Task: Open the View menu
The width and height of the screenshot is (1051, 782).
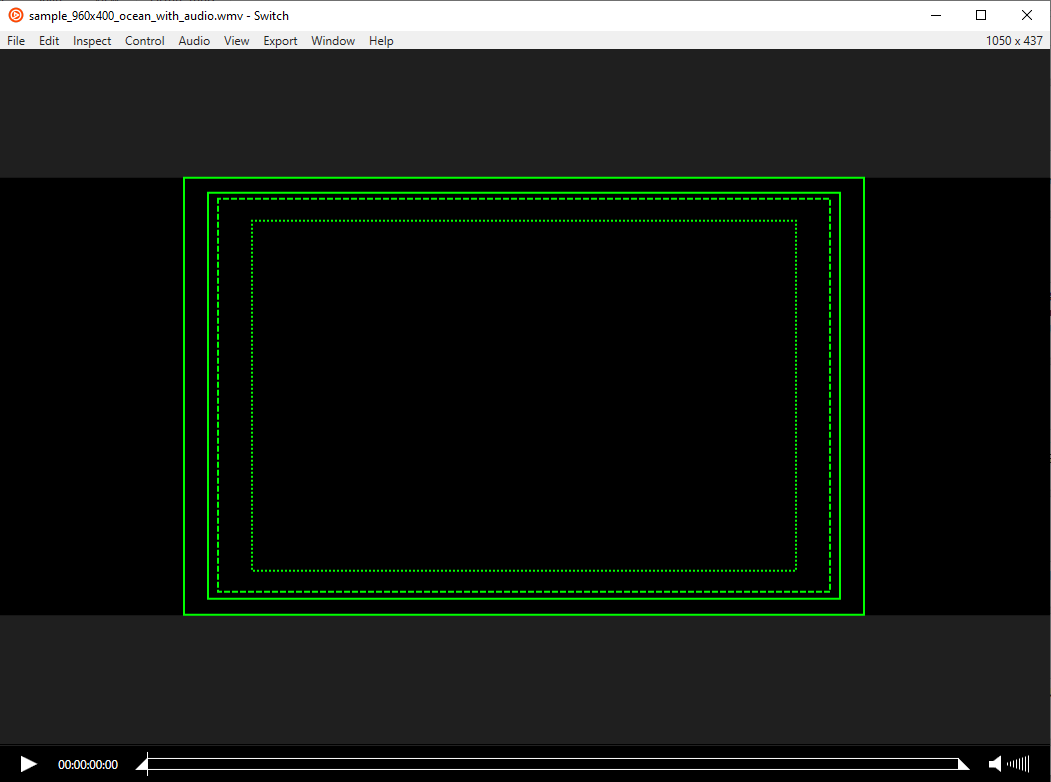Action: [x=236, y=41]
